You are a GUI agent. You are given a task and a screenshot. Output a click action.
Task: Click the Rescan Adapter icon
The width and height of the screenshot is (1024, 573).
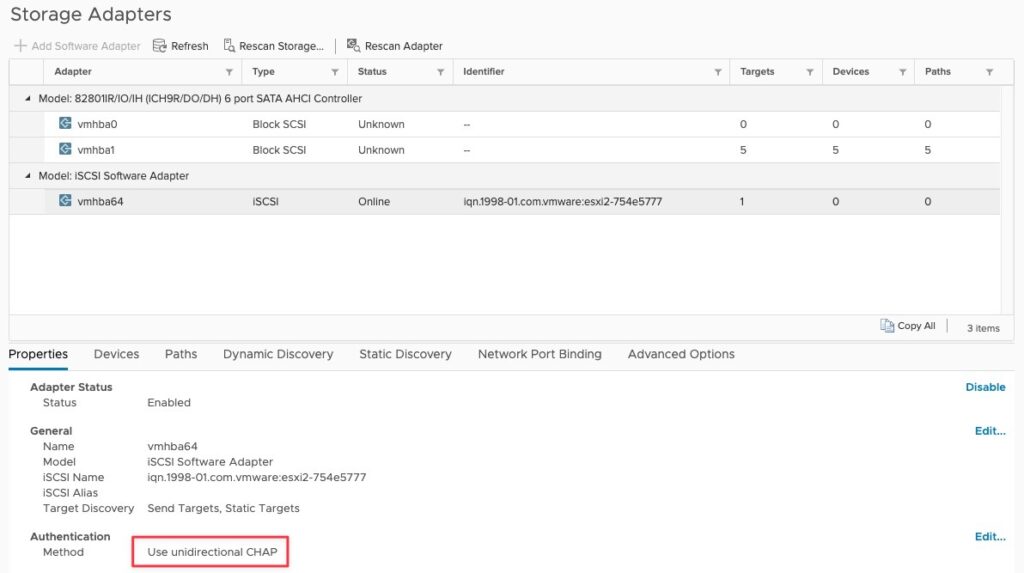[353, 46]
